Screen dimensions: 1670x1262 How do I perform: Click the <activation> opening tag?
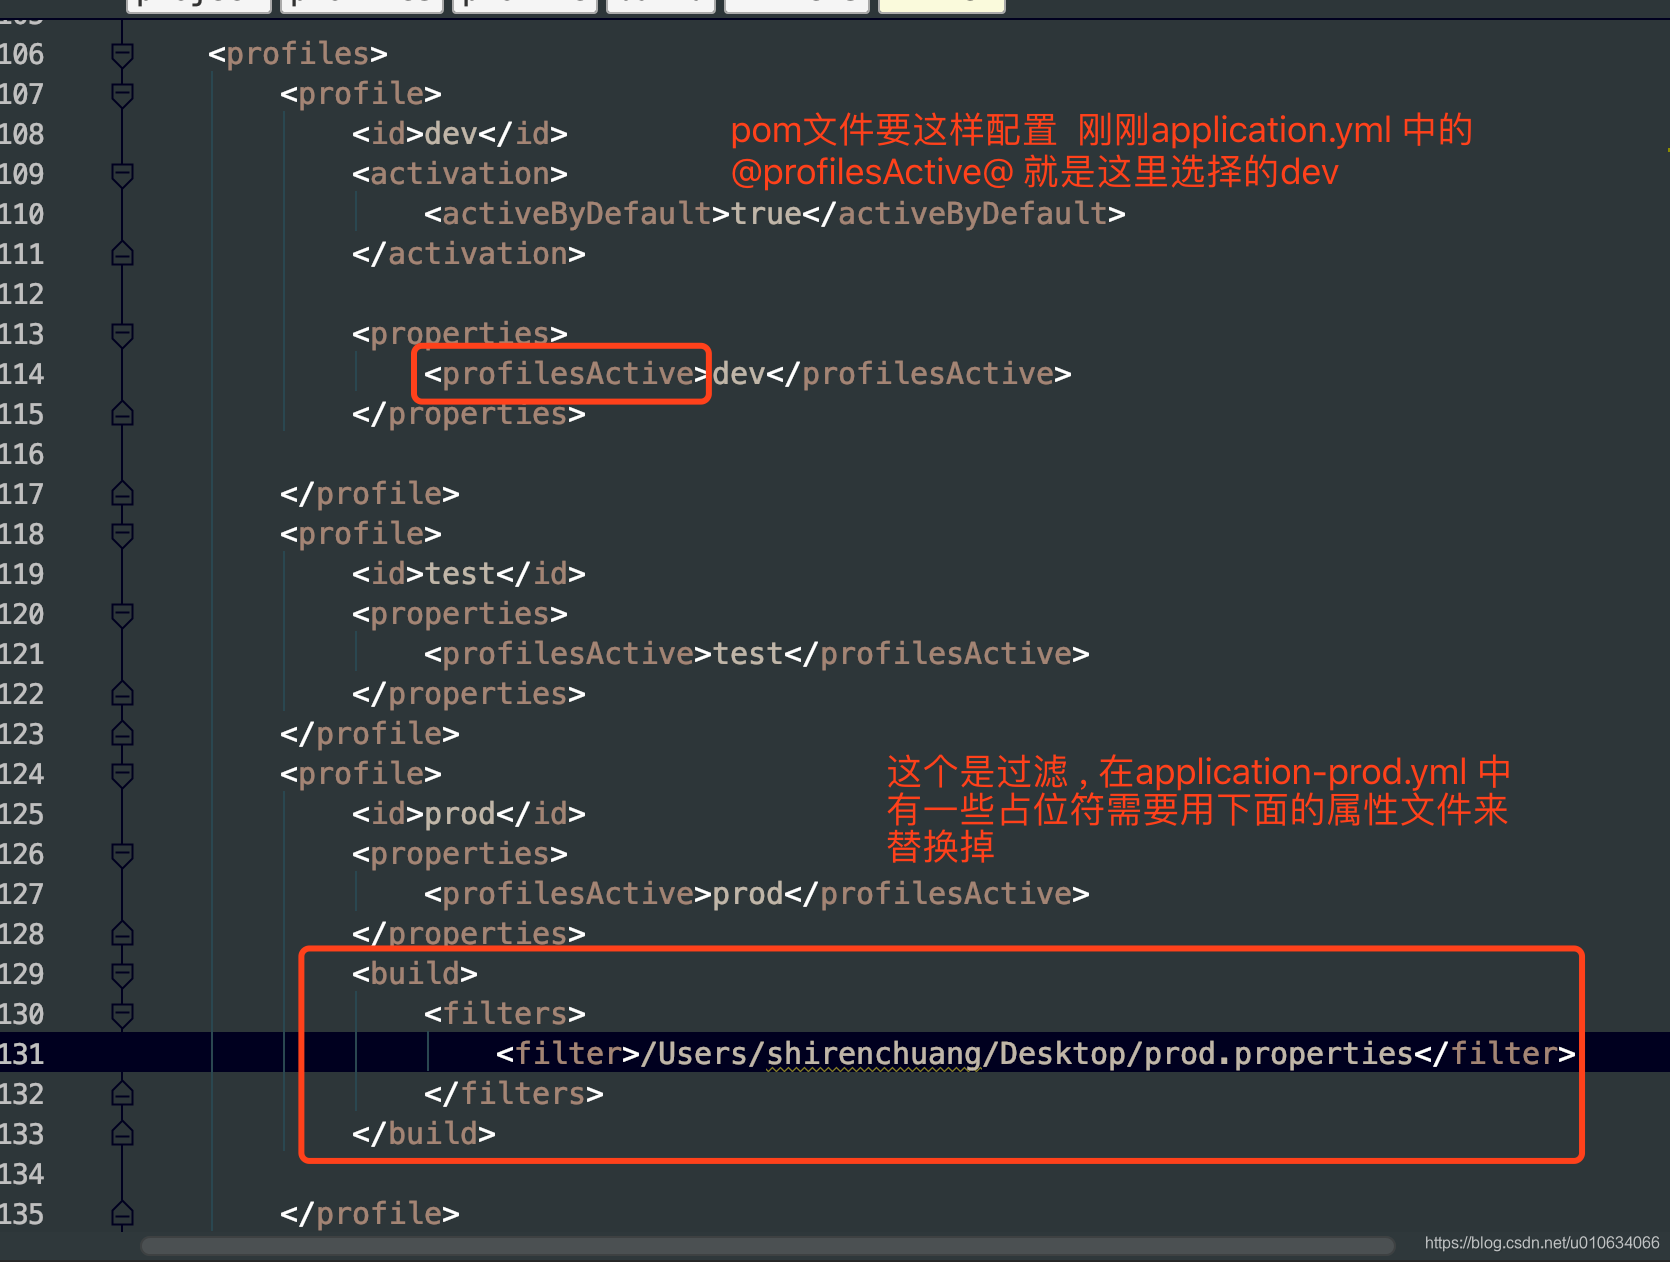460,174
